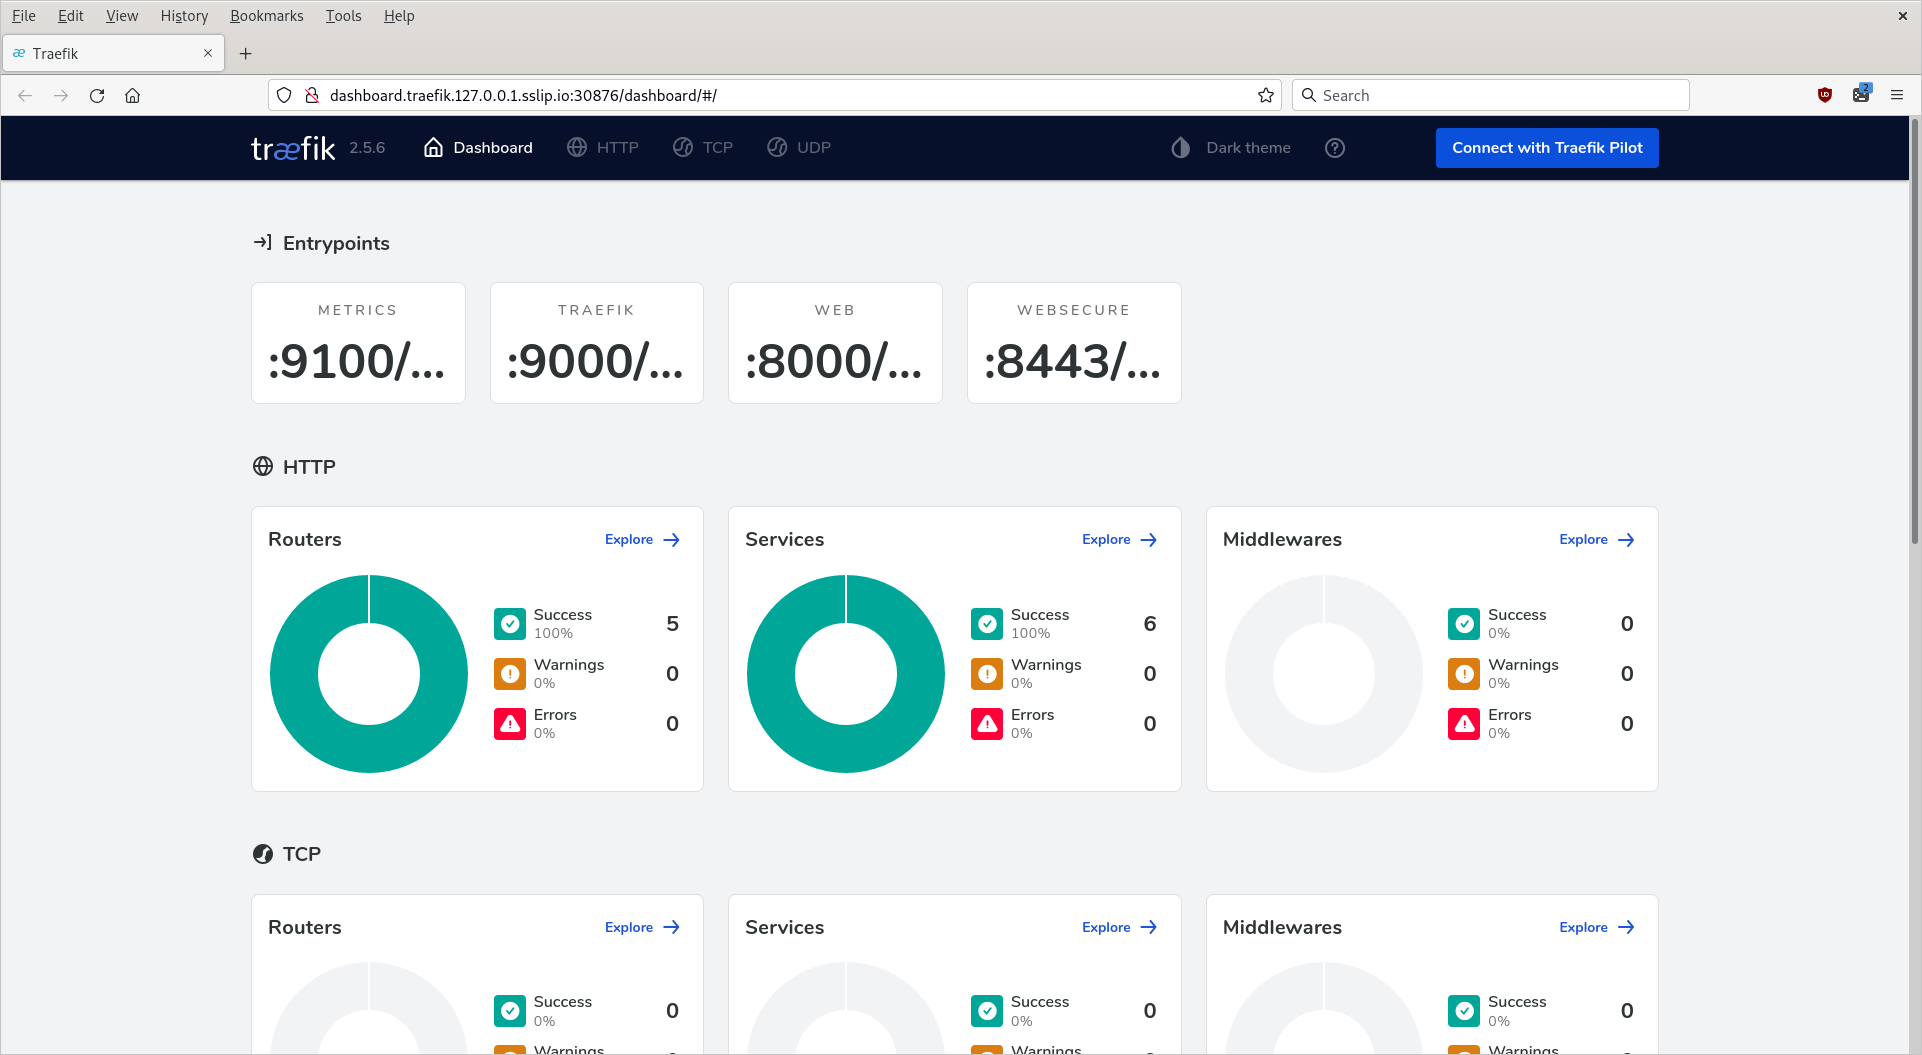Click the Entrypoints heading arrow icon

(263, 243)
